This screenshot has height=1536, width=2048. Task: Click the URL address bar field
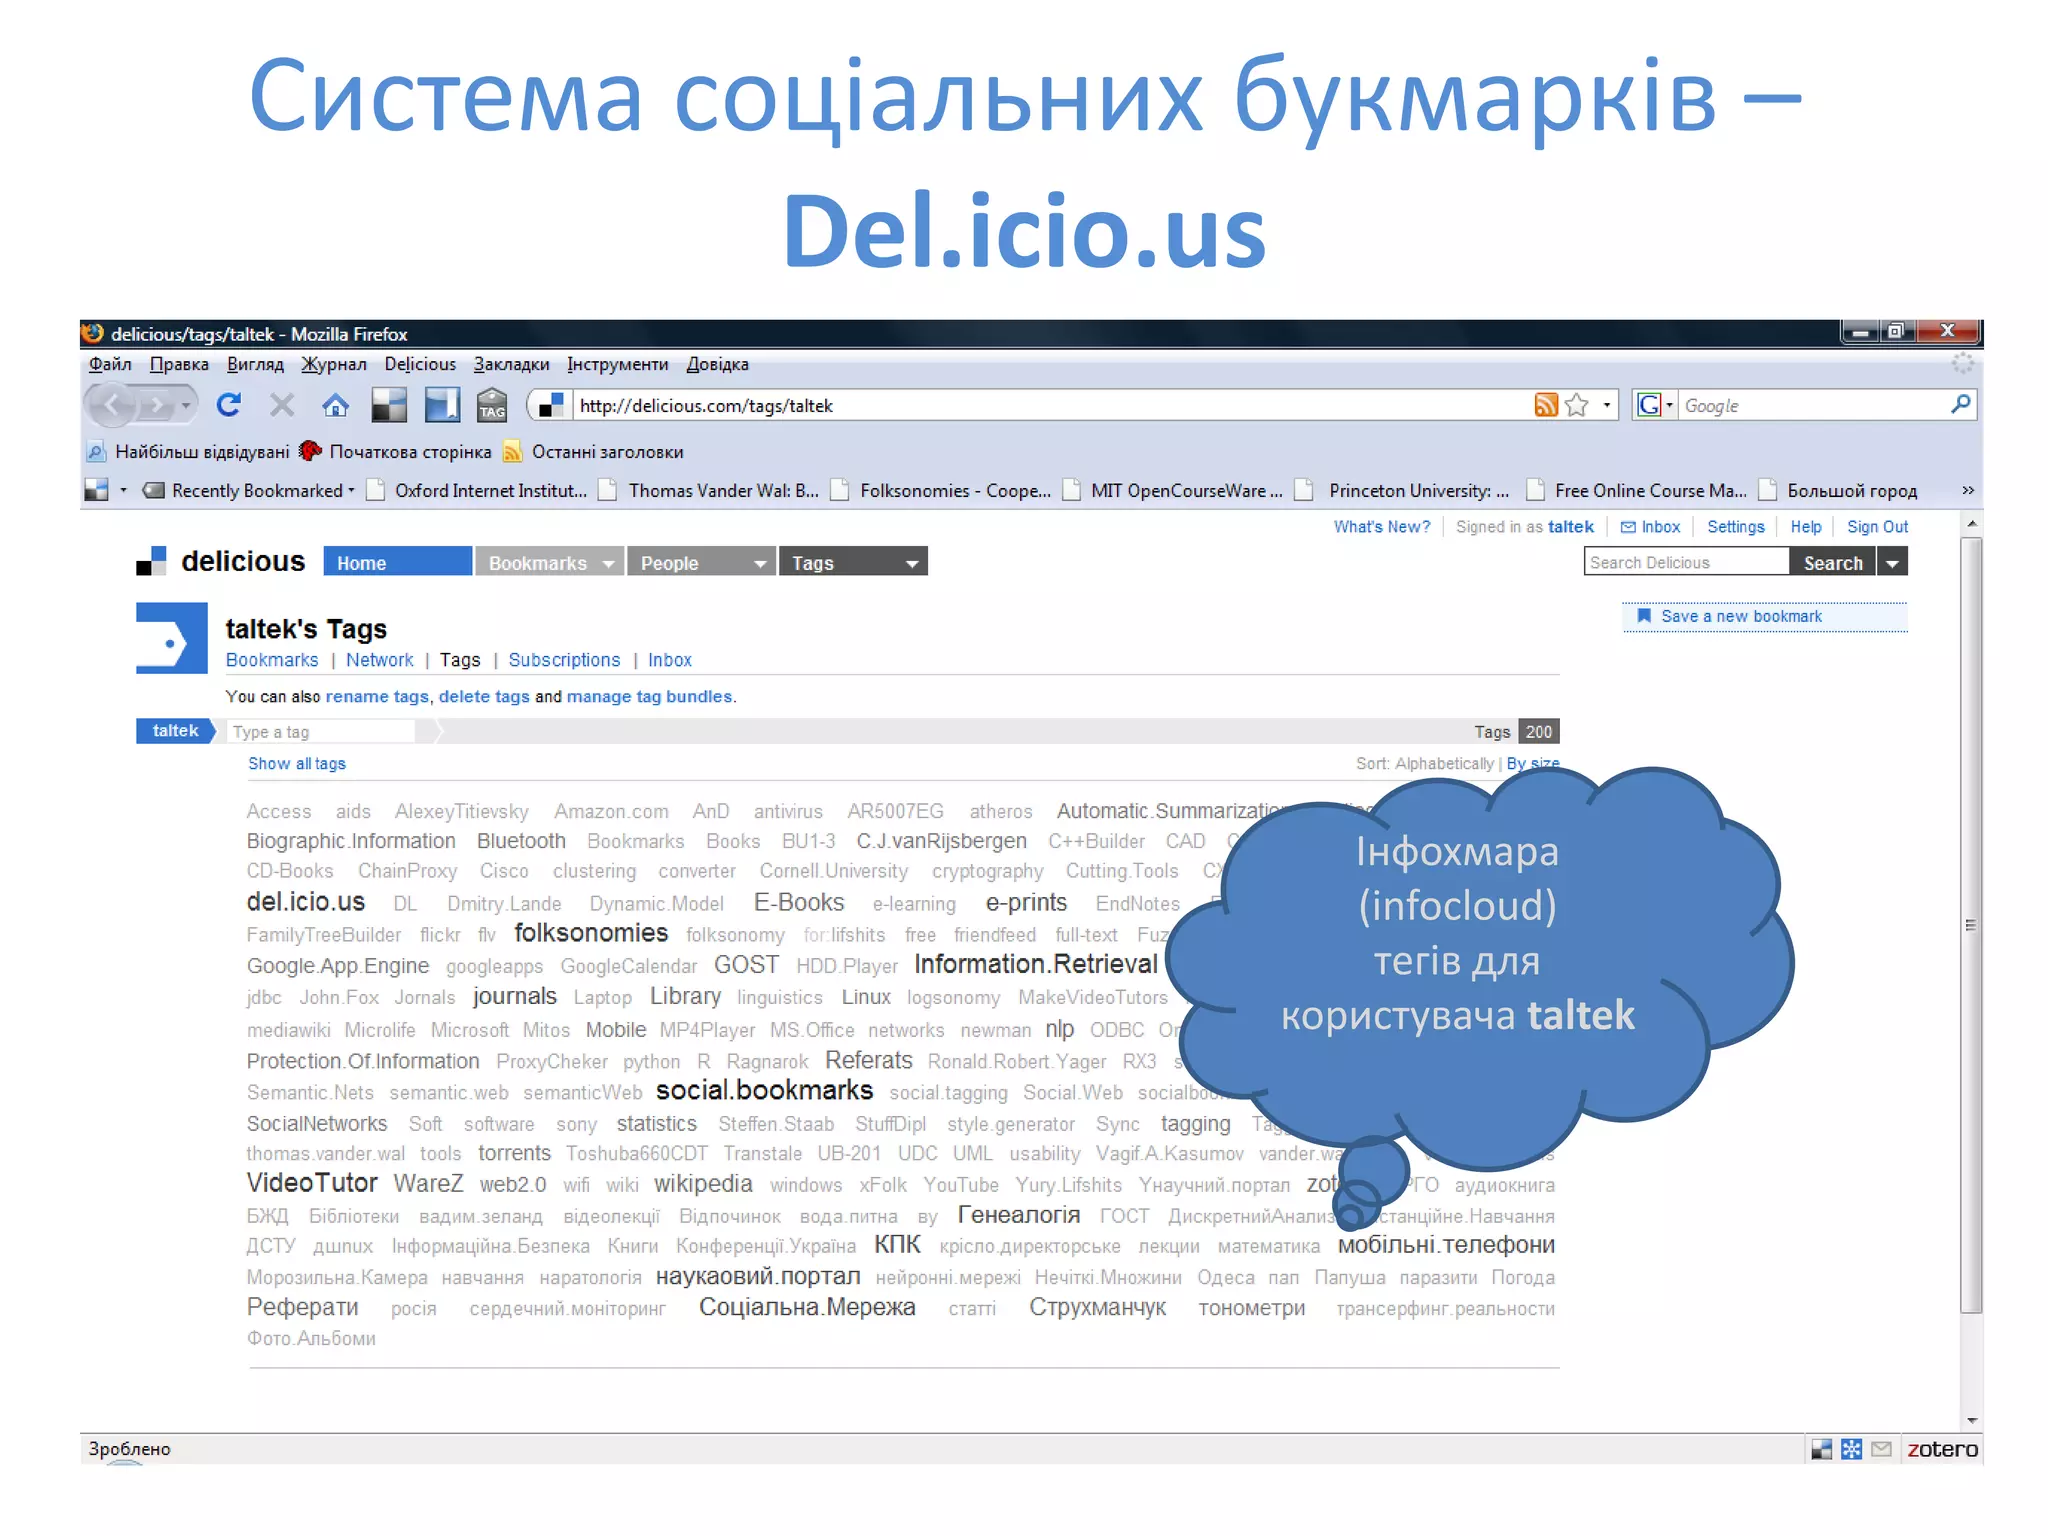point(1052,405)
